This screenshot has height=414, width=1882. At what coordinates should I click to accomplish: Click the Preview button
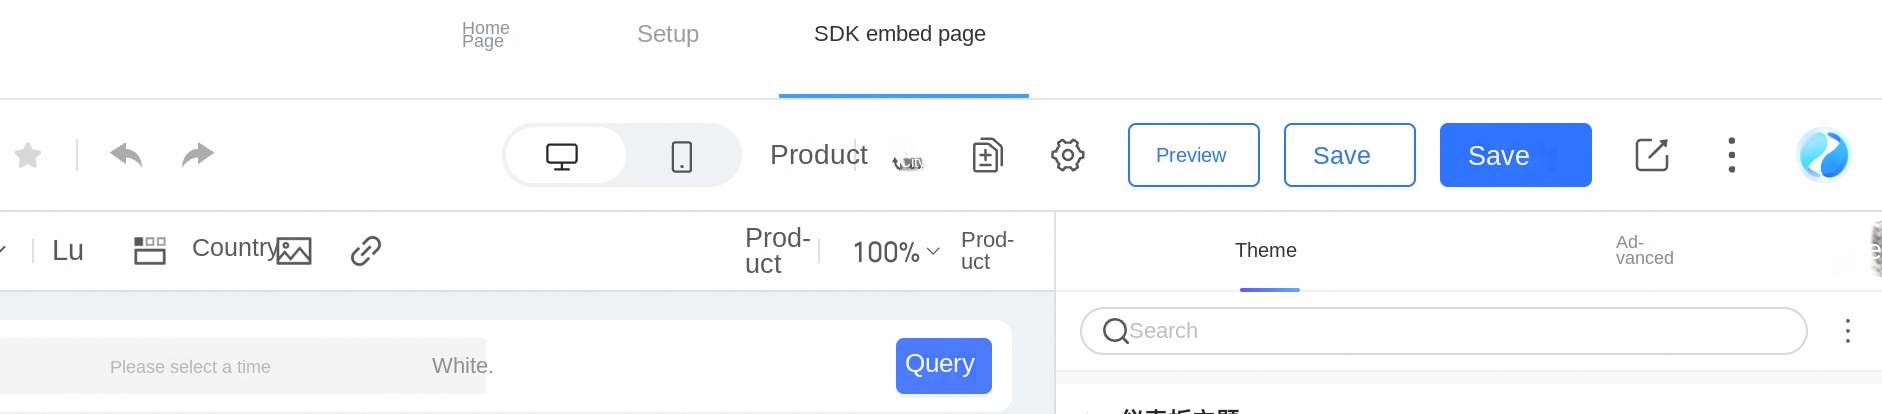click(1193, 155)
